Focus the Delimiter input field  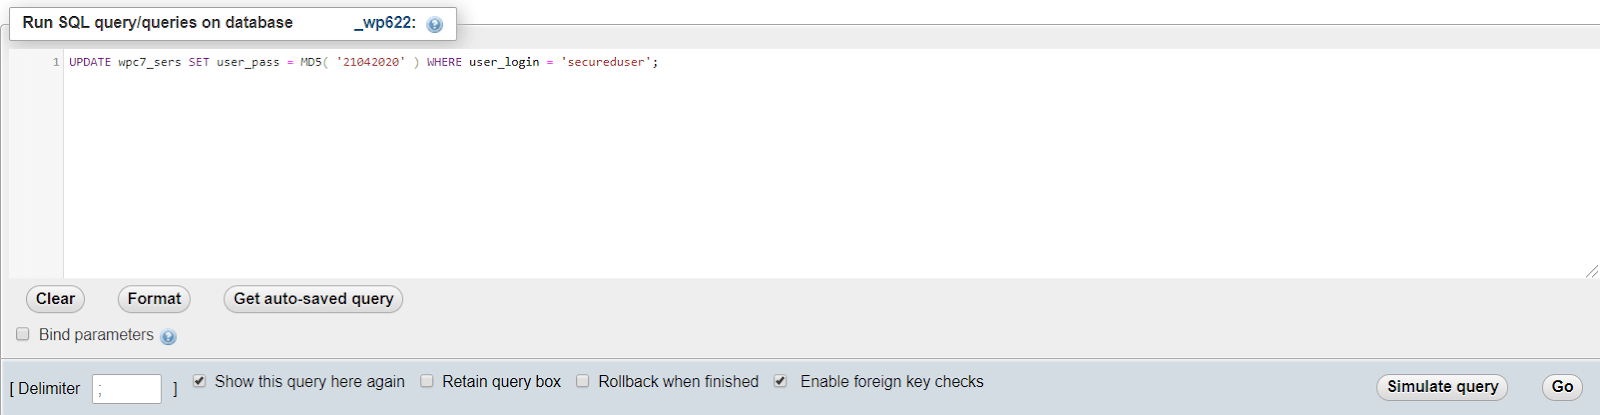(x=127, y=389)
